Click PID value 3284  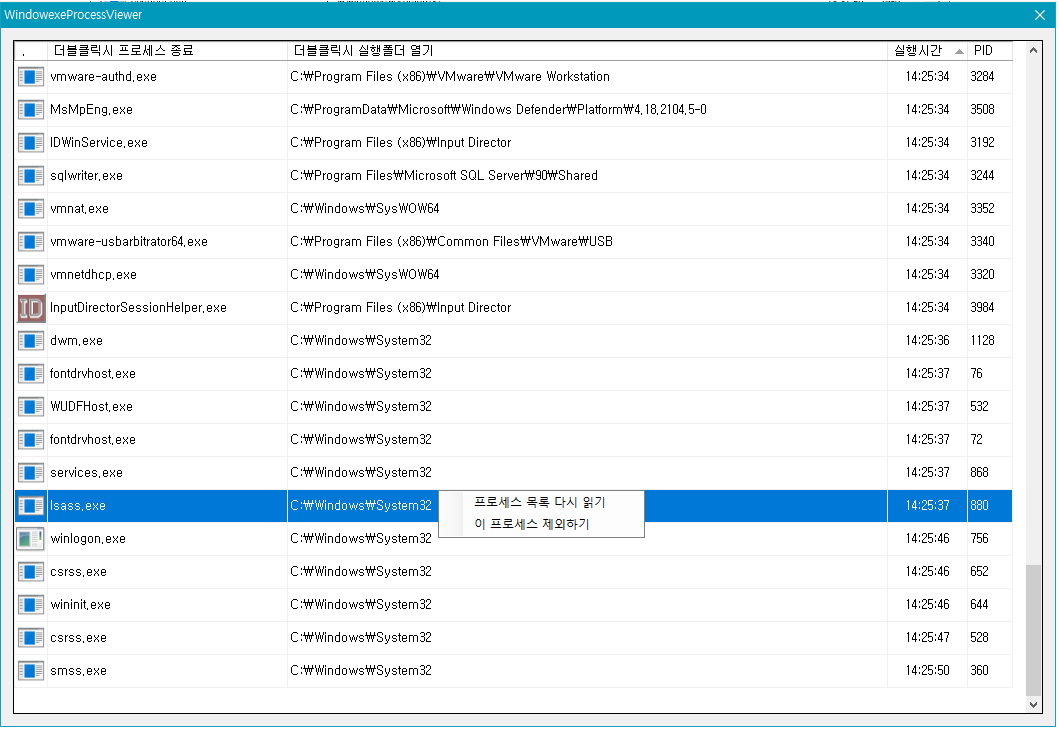point(982,77)
